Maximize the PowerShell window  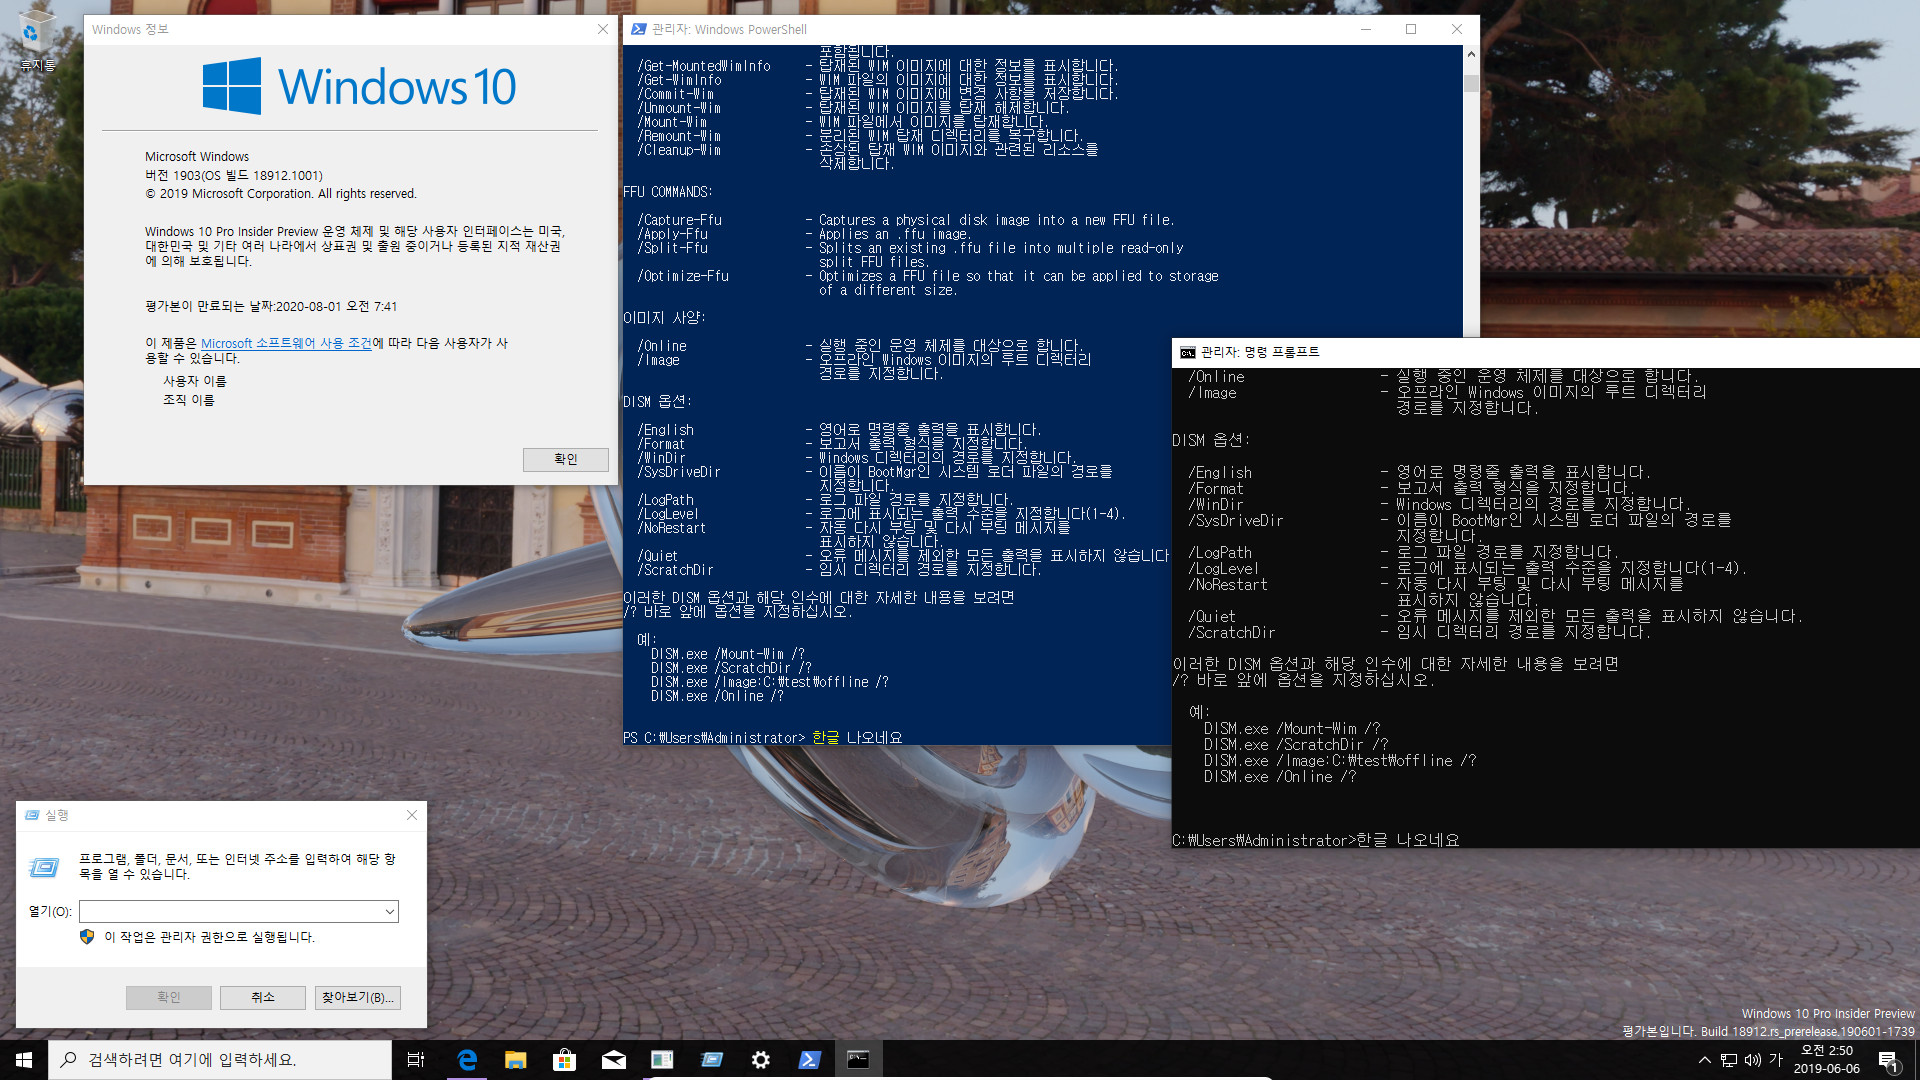[1411, 29]
